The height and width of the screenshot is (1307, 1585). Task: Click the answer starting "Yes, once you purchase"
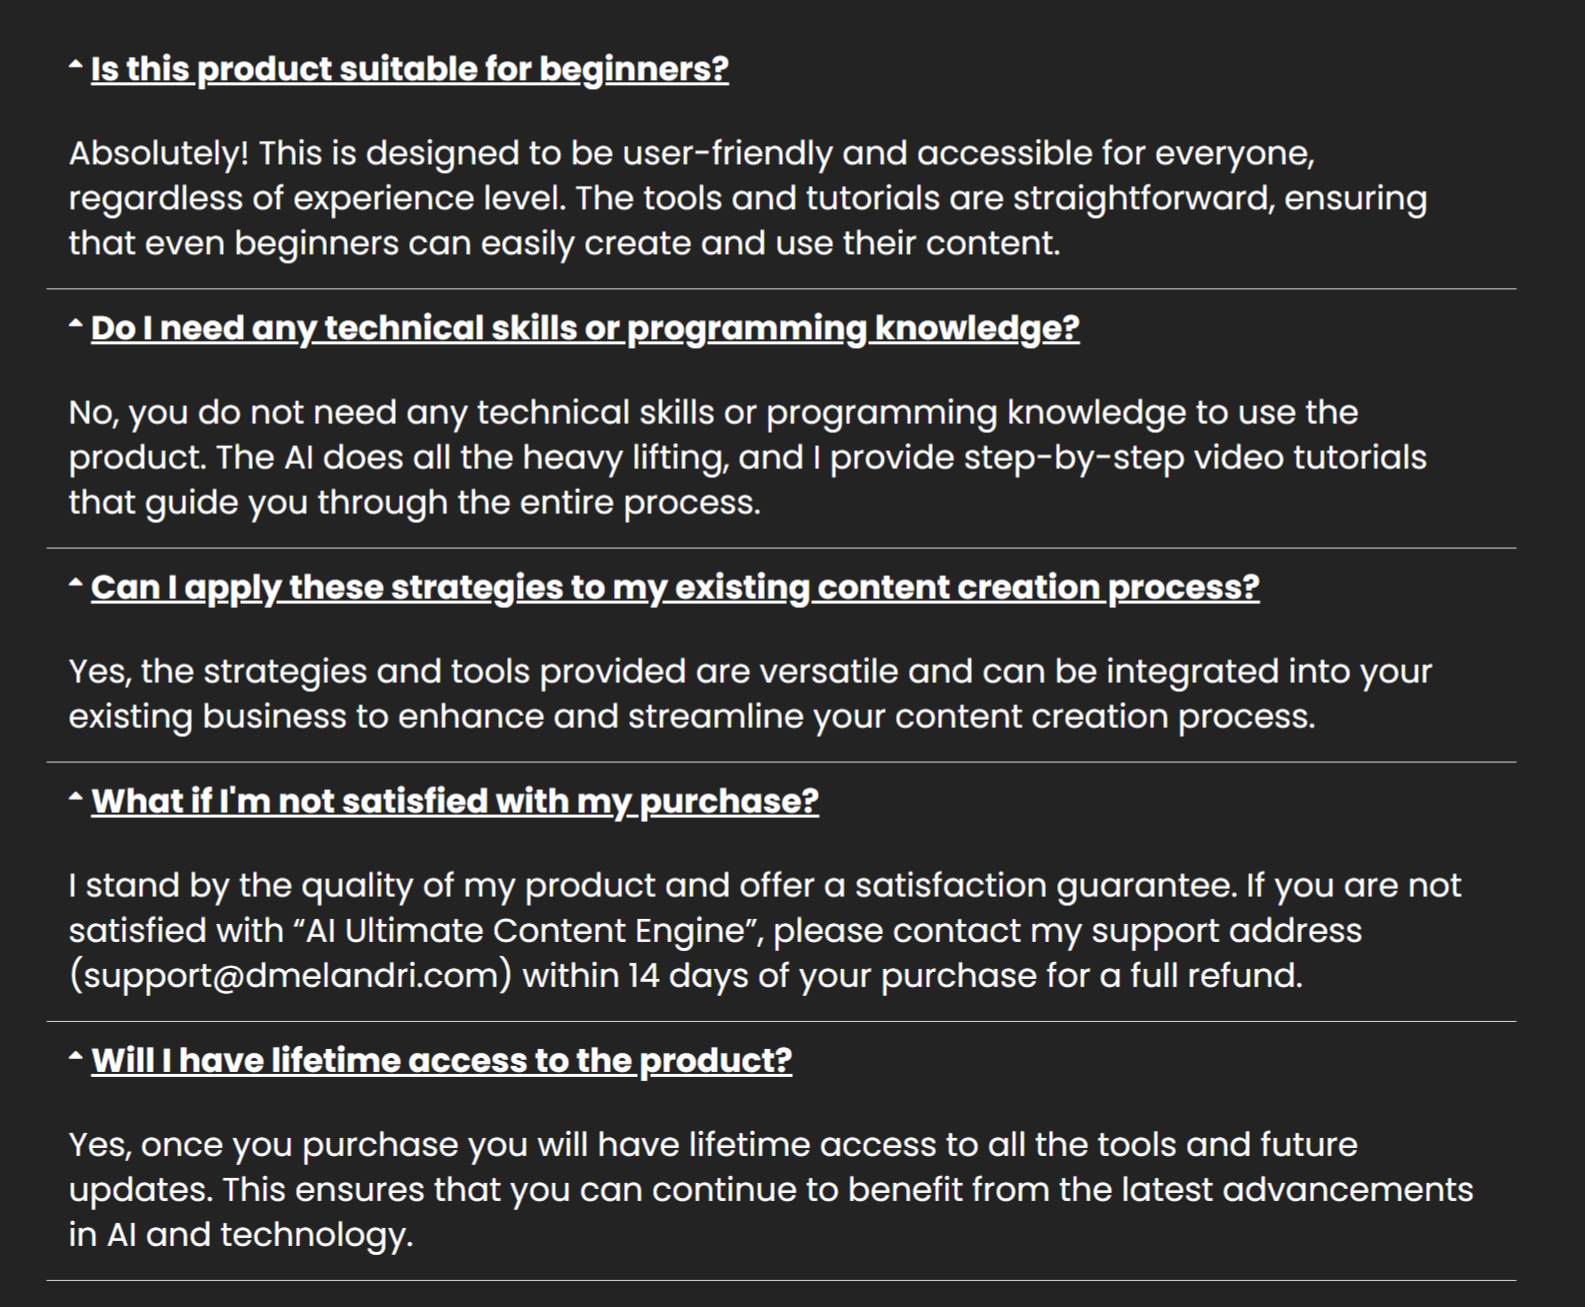771,1189
